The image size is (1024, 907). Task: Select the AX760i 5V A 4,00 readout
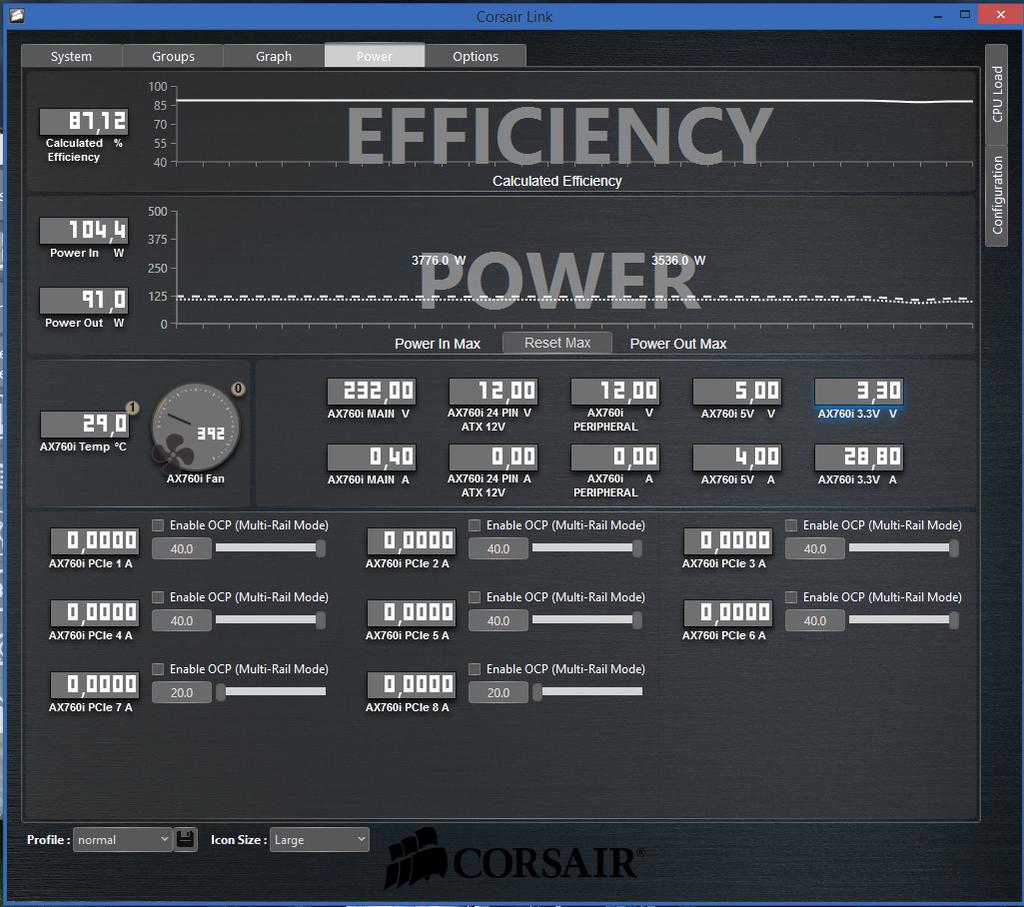(737, 457)
